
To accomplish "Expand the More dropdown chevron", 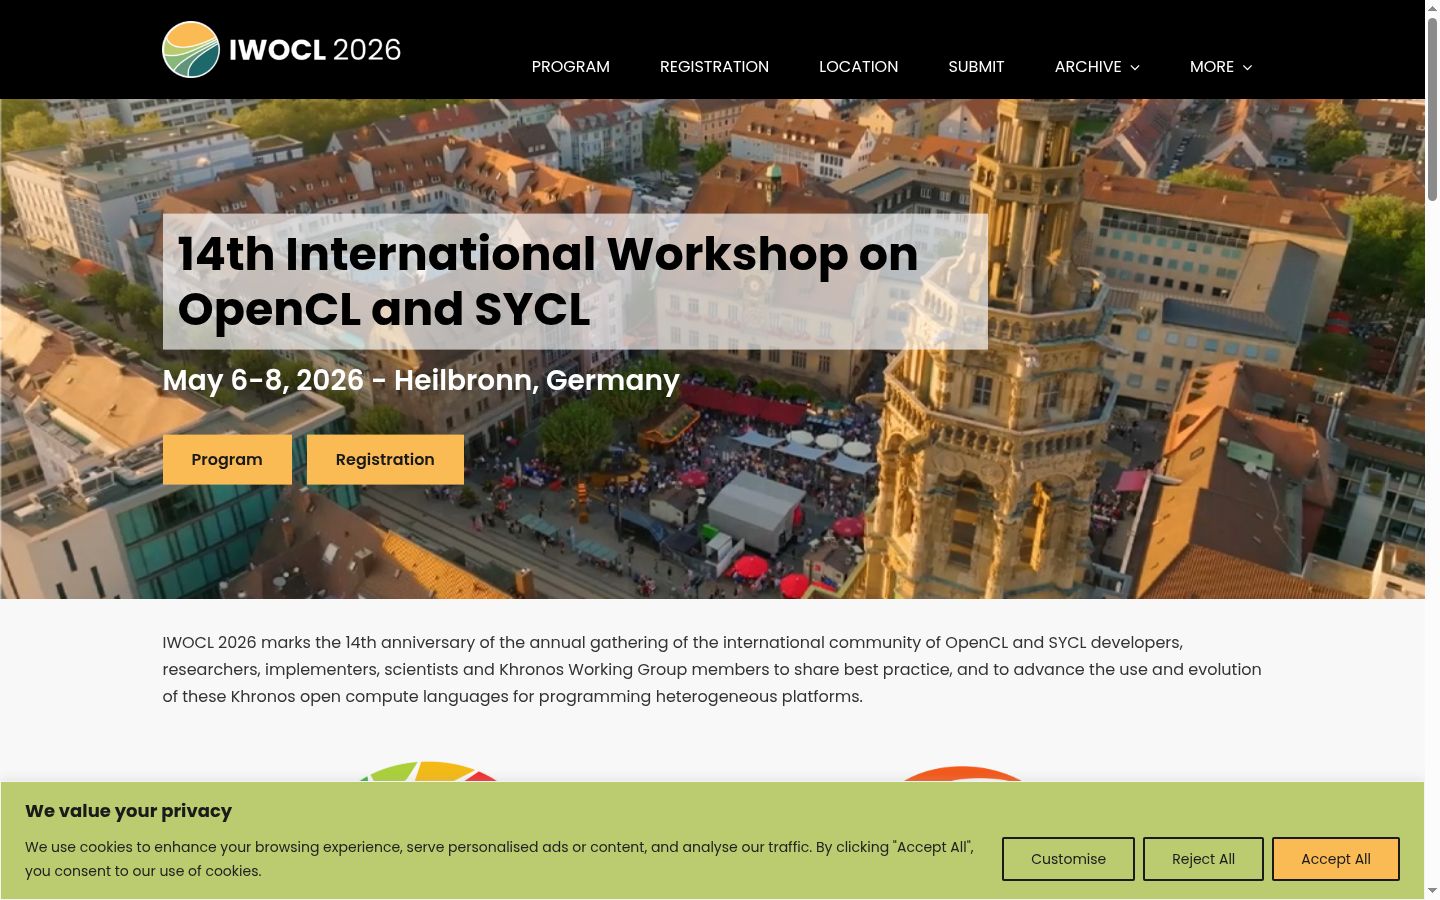I will coord(1247,67).
